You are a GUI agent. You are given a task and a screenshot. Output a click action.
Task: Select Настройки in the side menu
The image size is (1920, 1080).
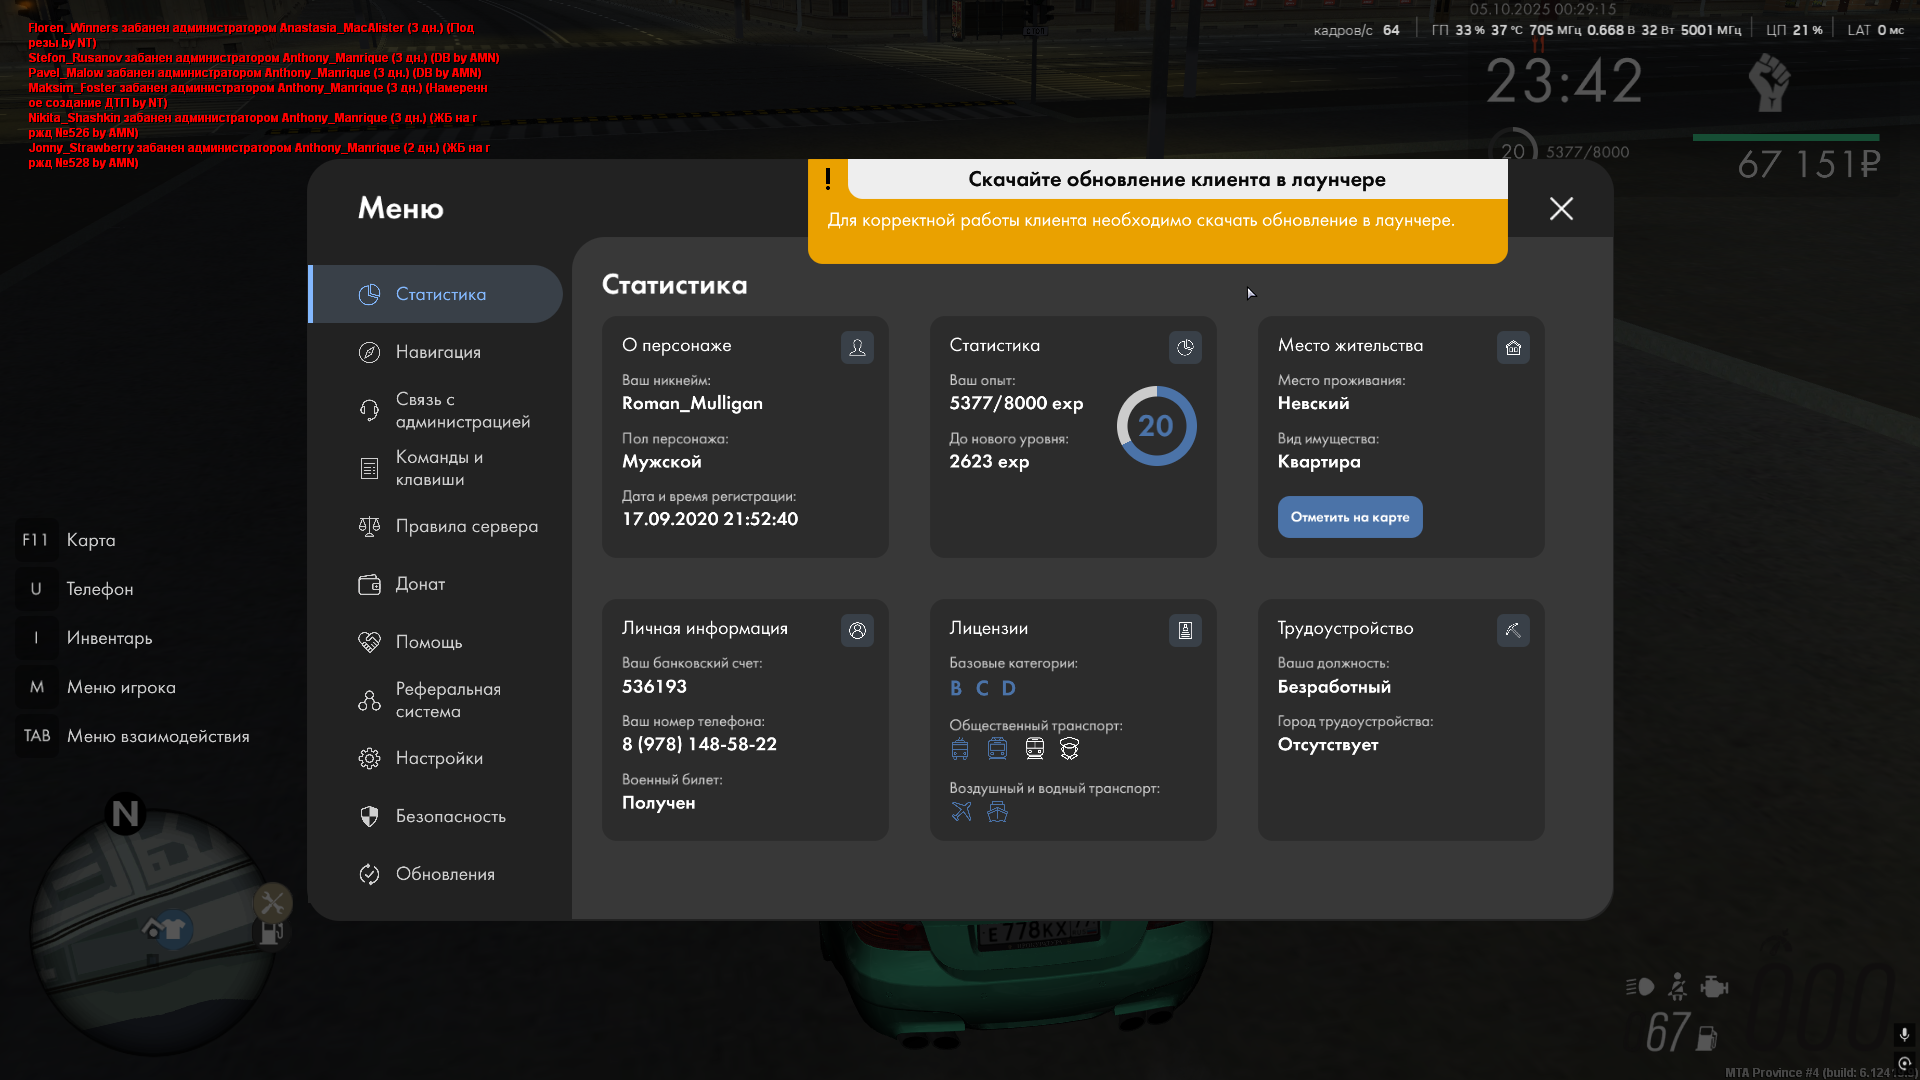438,758
